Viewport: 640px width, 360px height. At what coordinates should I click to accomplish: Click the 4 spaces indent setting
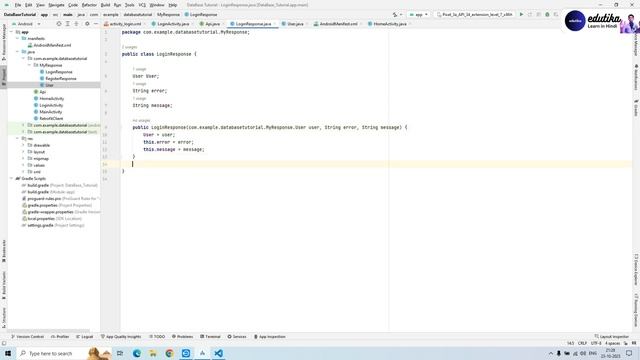click(612, 343)
